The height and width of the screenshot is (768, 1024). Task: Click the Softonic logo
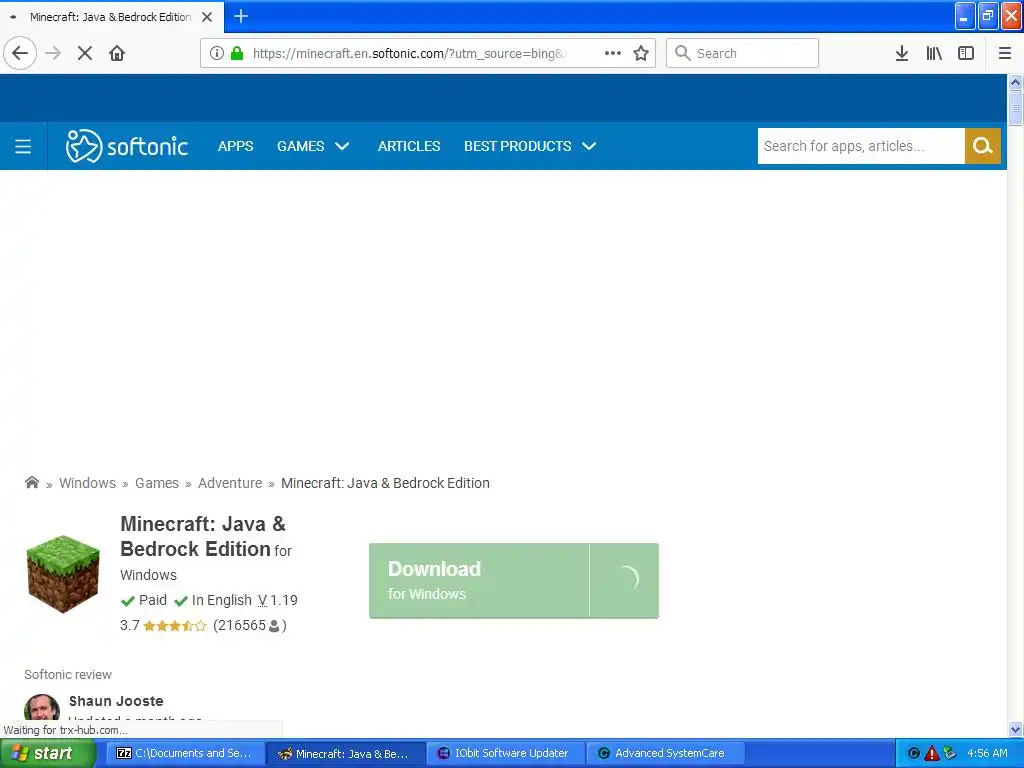pos(127,146)
